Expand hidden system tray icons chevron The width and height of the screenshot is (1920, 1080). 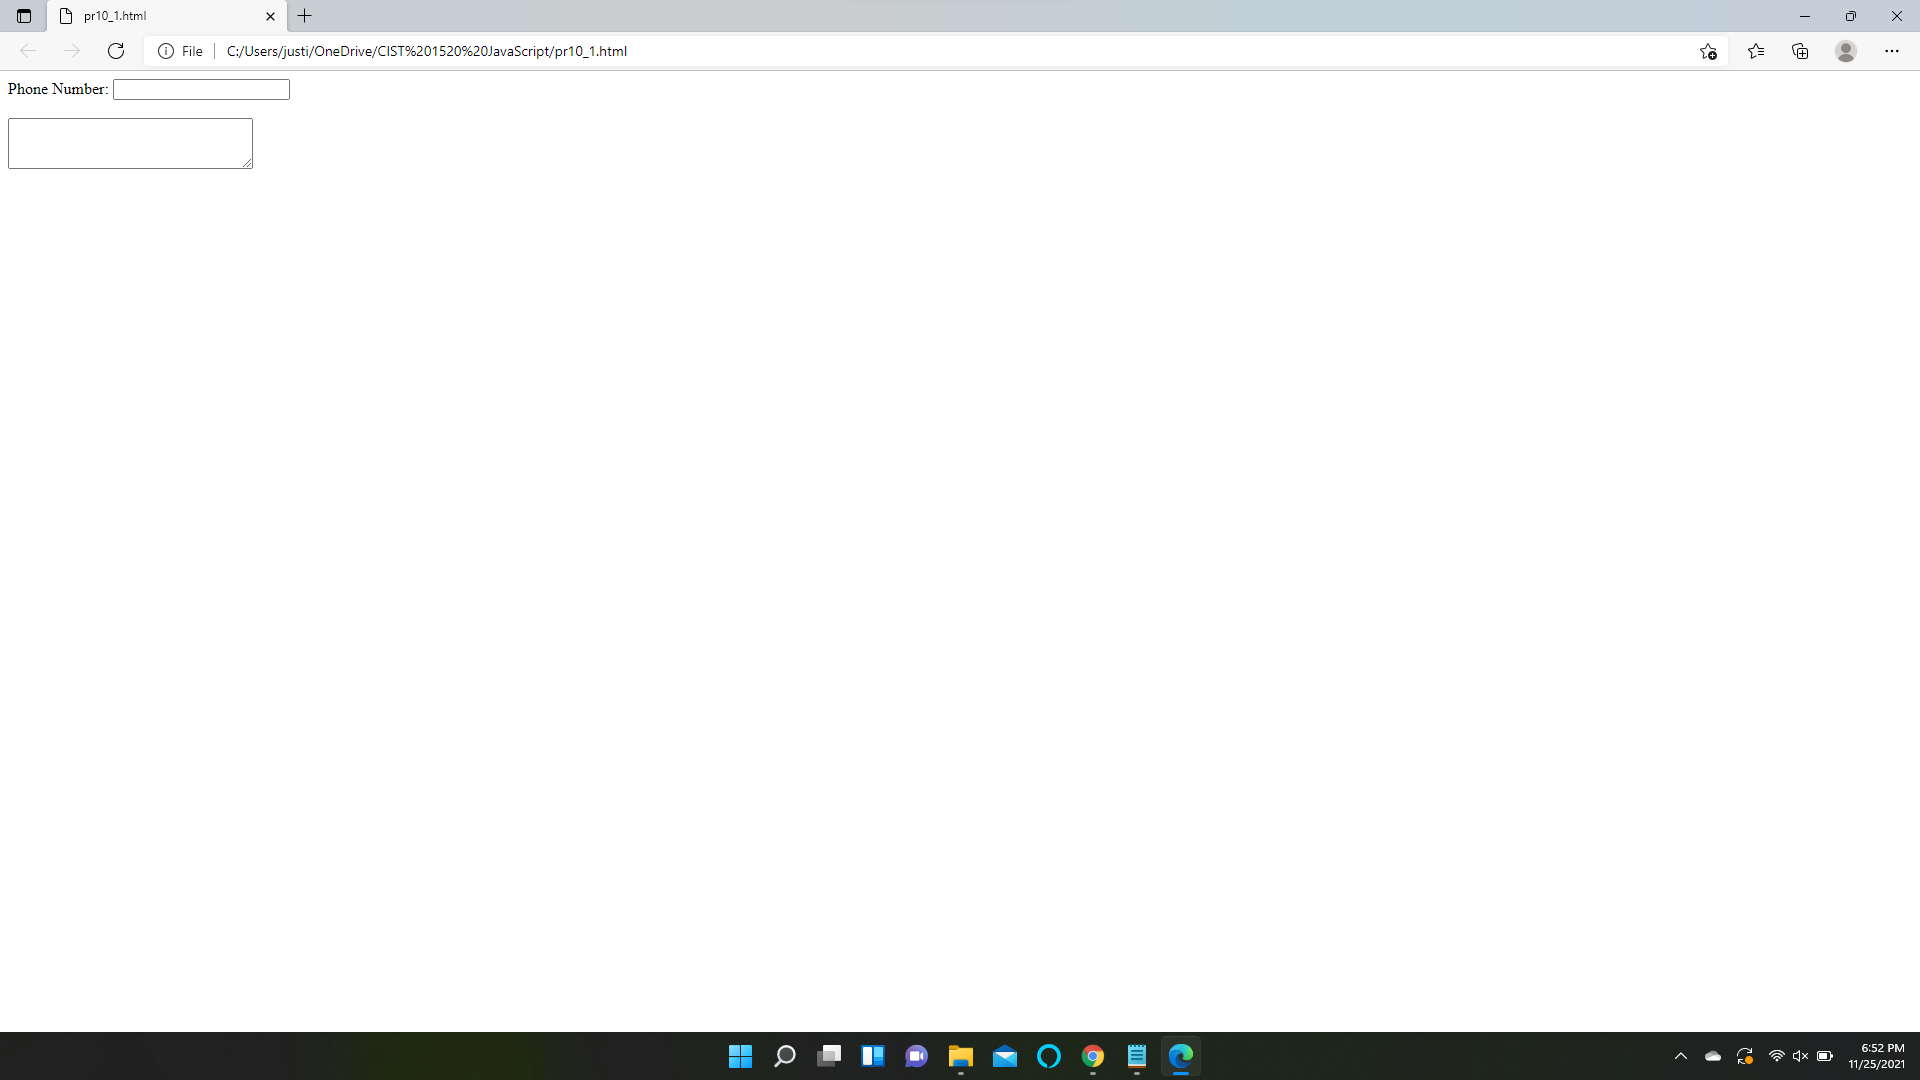tap(1681, 1056)
